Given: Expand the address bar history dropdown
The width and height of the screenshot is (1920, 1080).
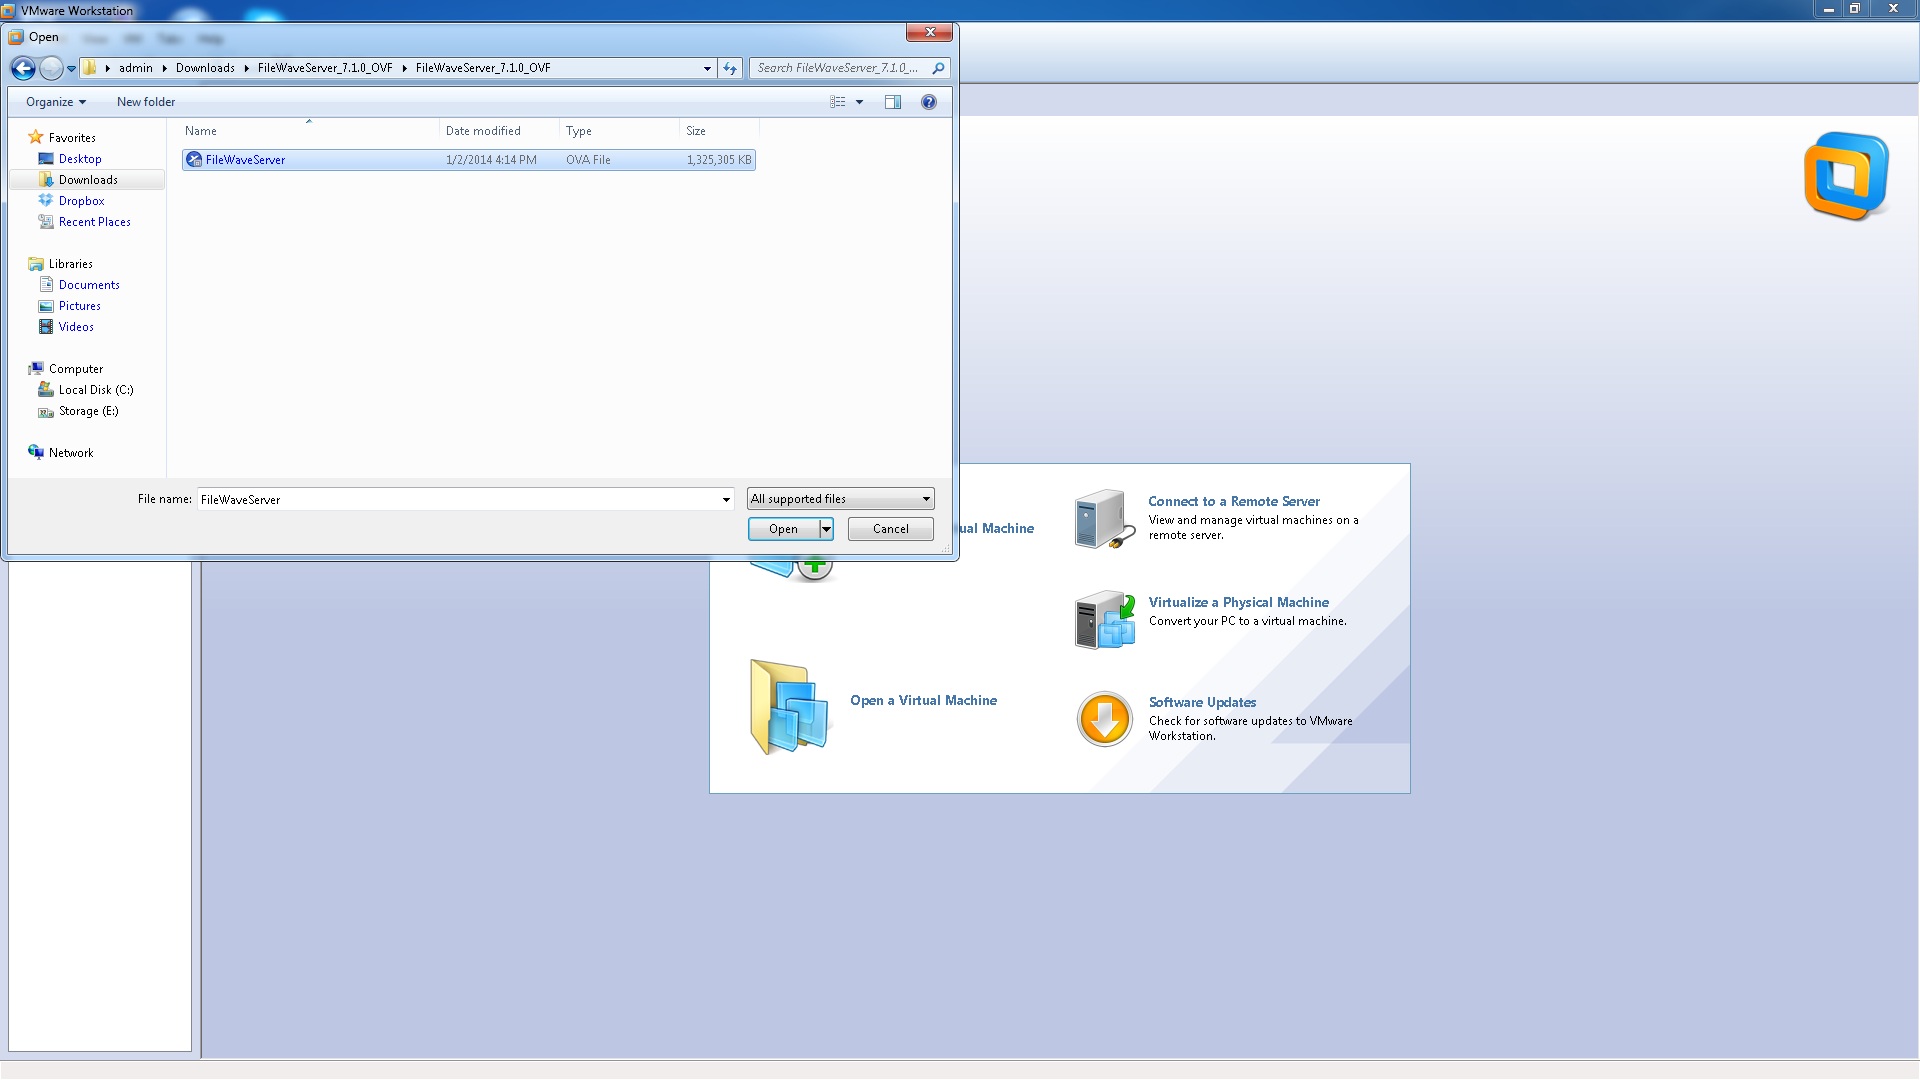Looking at the screenshot, I should coord(707,68).
